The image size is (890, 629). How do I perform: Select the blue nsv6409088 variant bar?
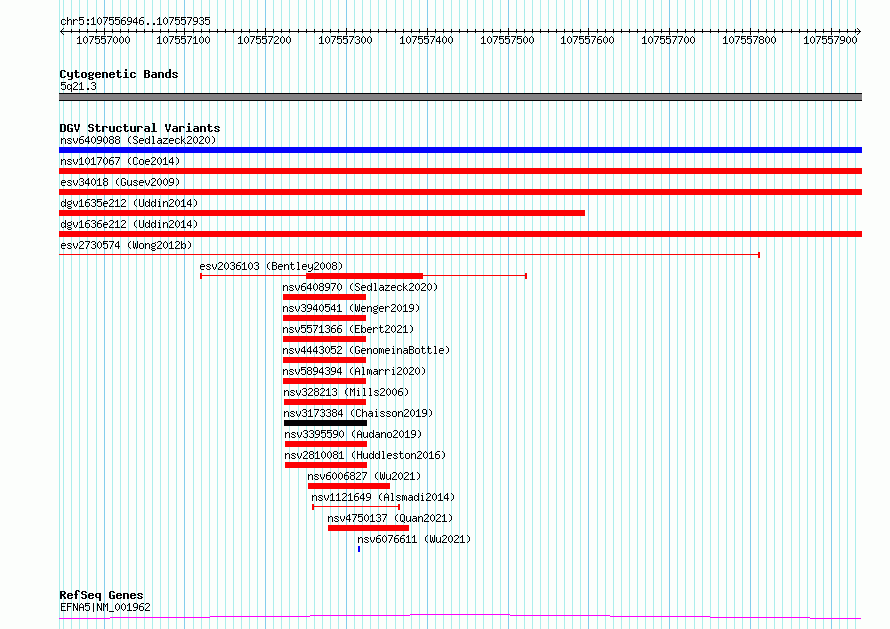pyautogui.click(x=460, y=150)
